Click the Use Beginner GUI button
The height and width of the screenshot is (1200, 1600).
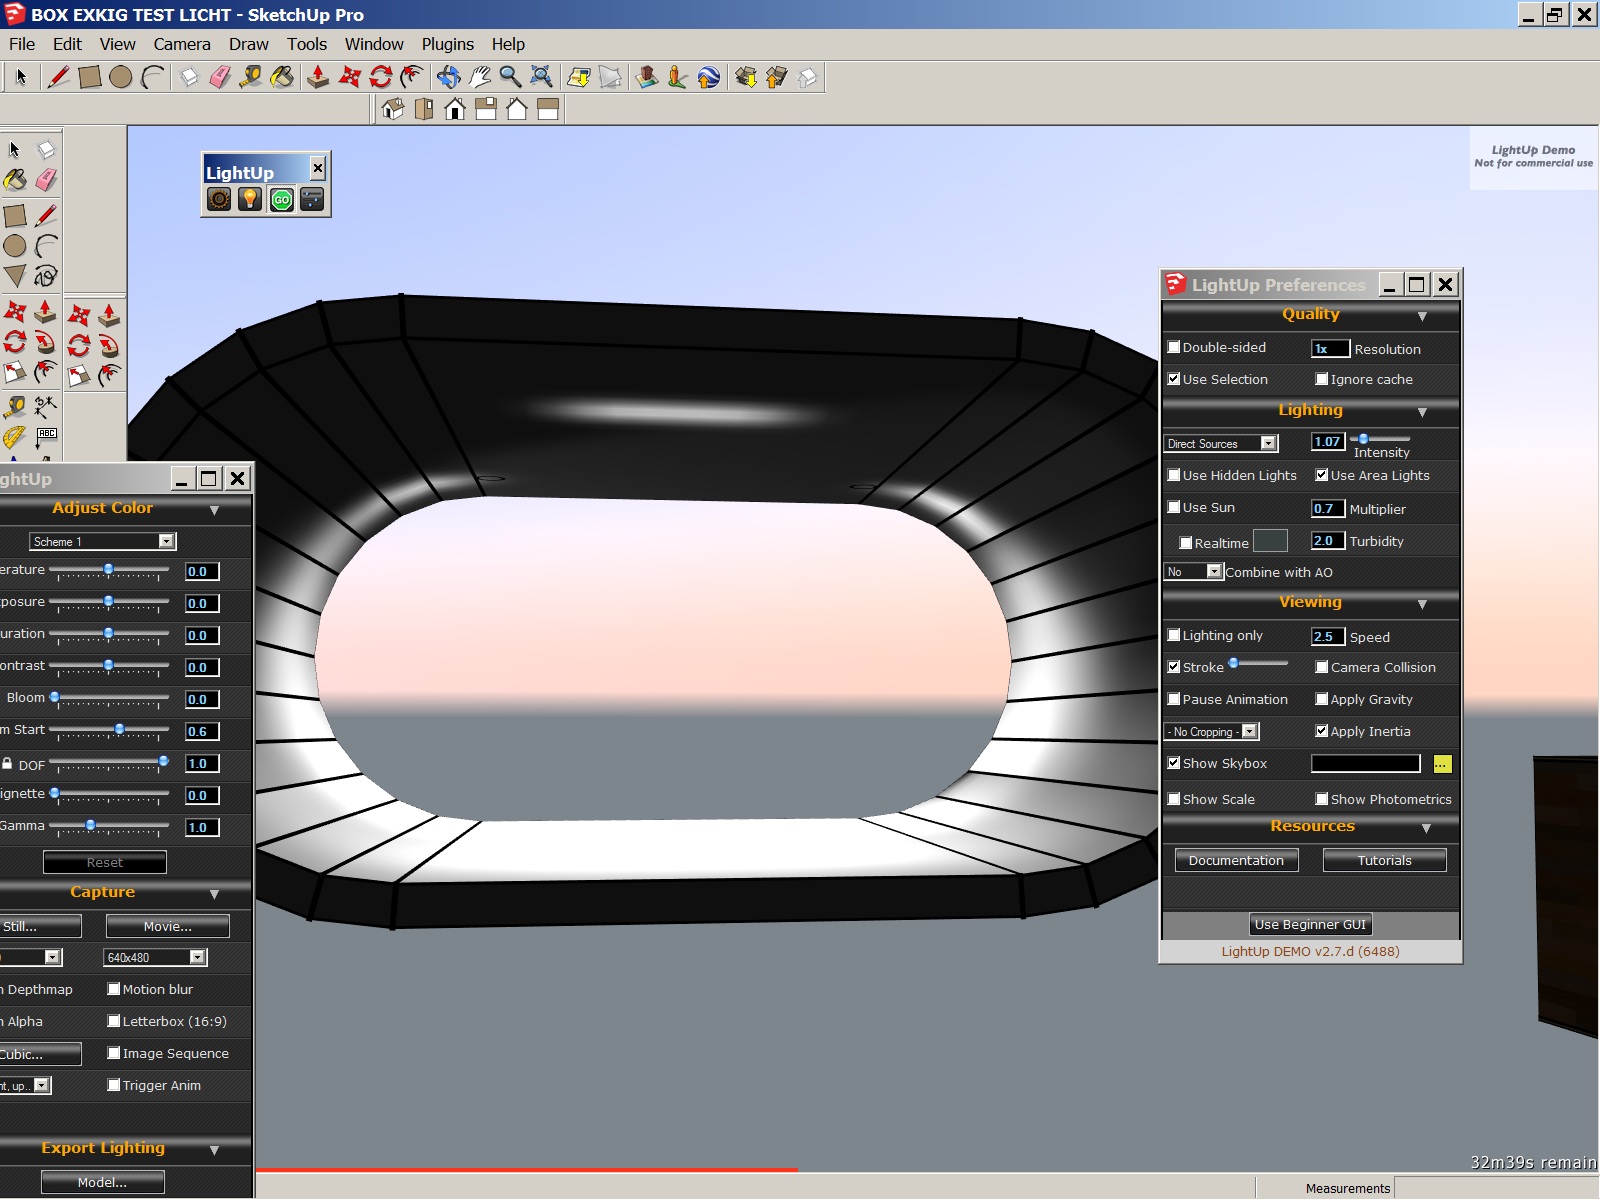pos(1310,924)
